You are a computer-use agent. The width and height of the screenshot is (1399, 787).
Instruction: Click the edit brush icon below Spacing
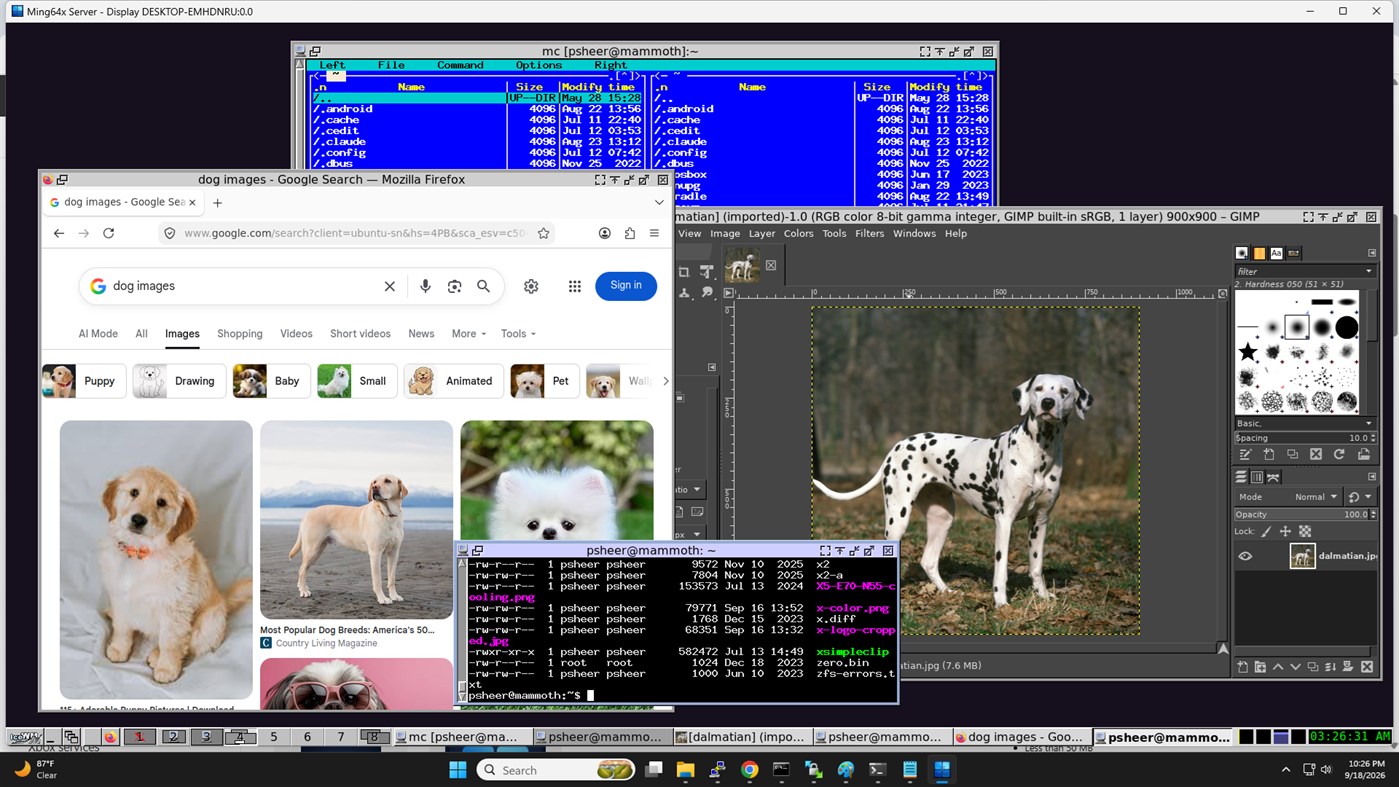click(1245, 454)
